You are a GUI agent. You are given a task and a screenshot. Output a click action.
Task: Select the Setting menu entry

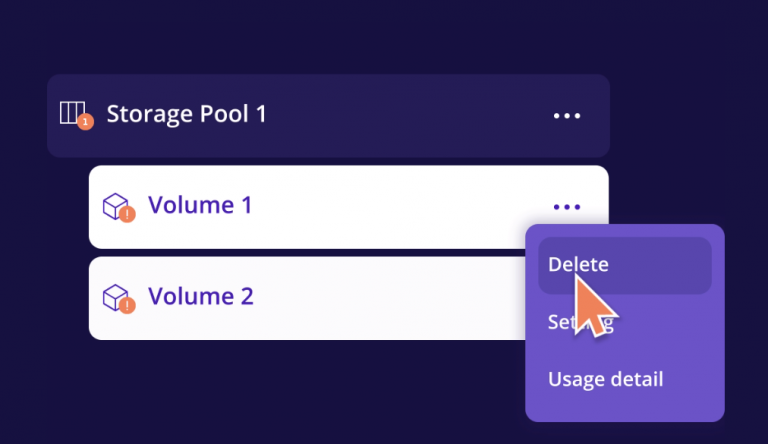tap(580, 322)
